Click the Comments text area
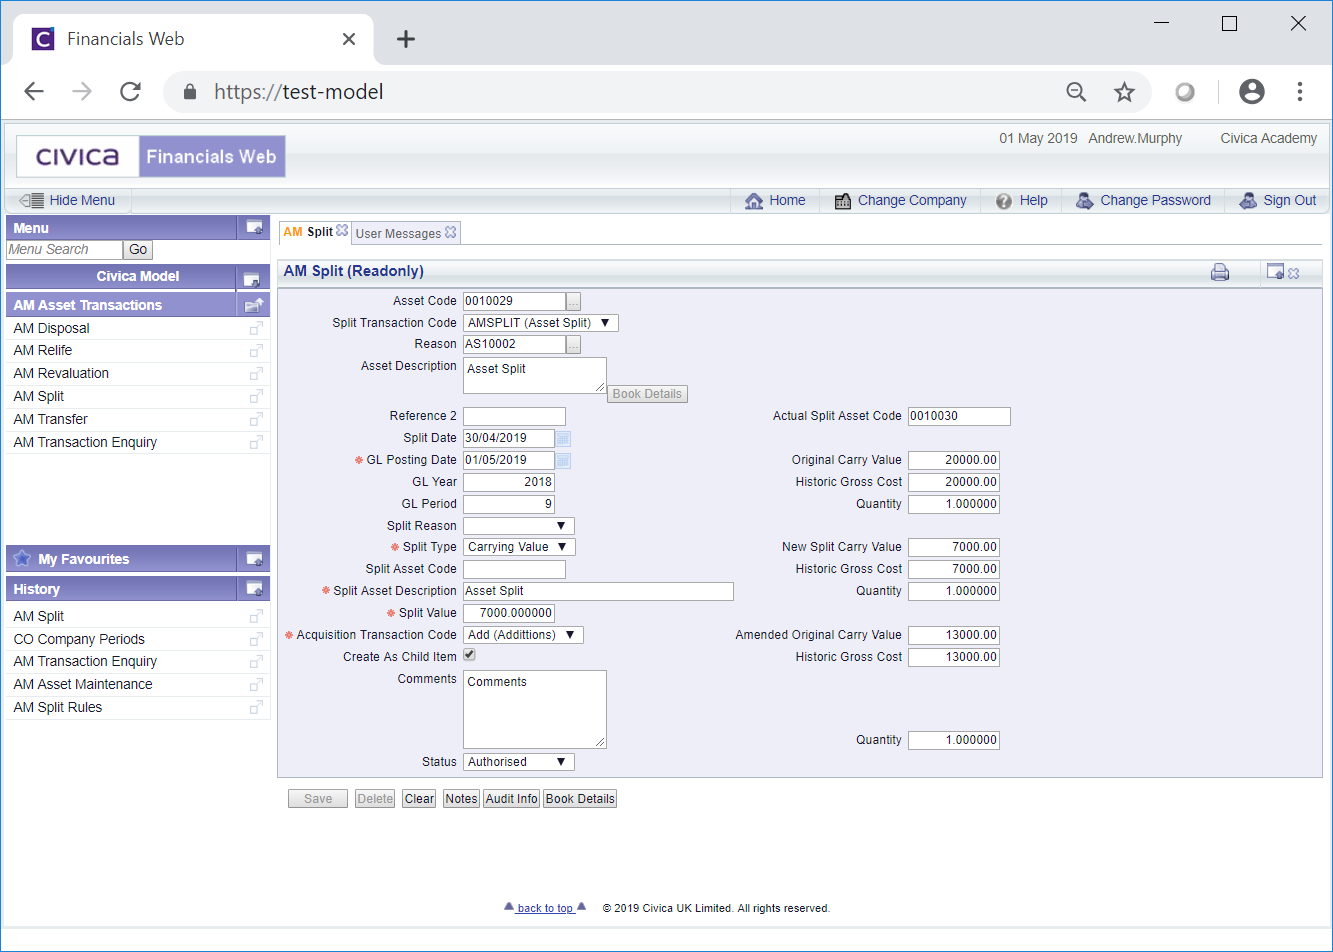 [x=535, y=709]
